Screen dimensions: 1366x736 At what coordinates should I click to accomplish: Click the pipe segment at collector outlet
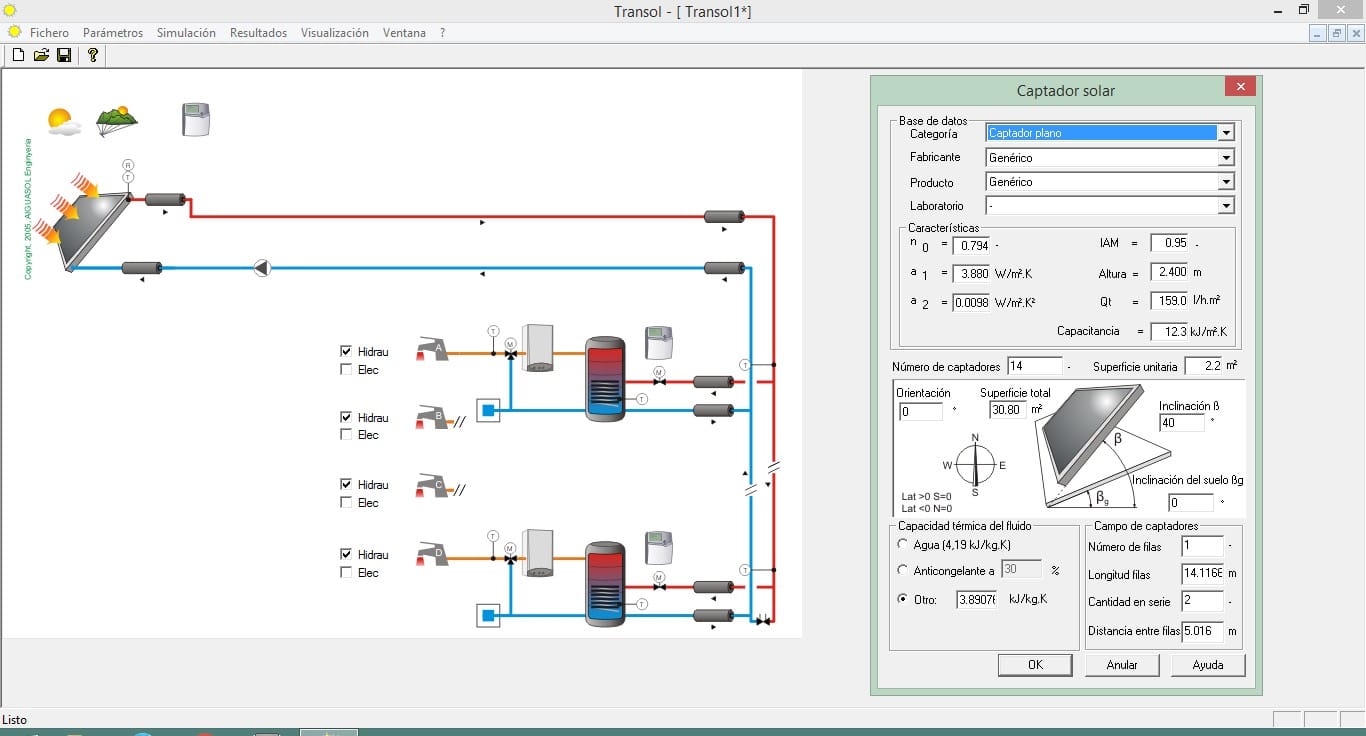click(x=164, y=200)
